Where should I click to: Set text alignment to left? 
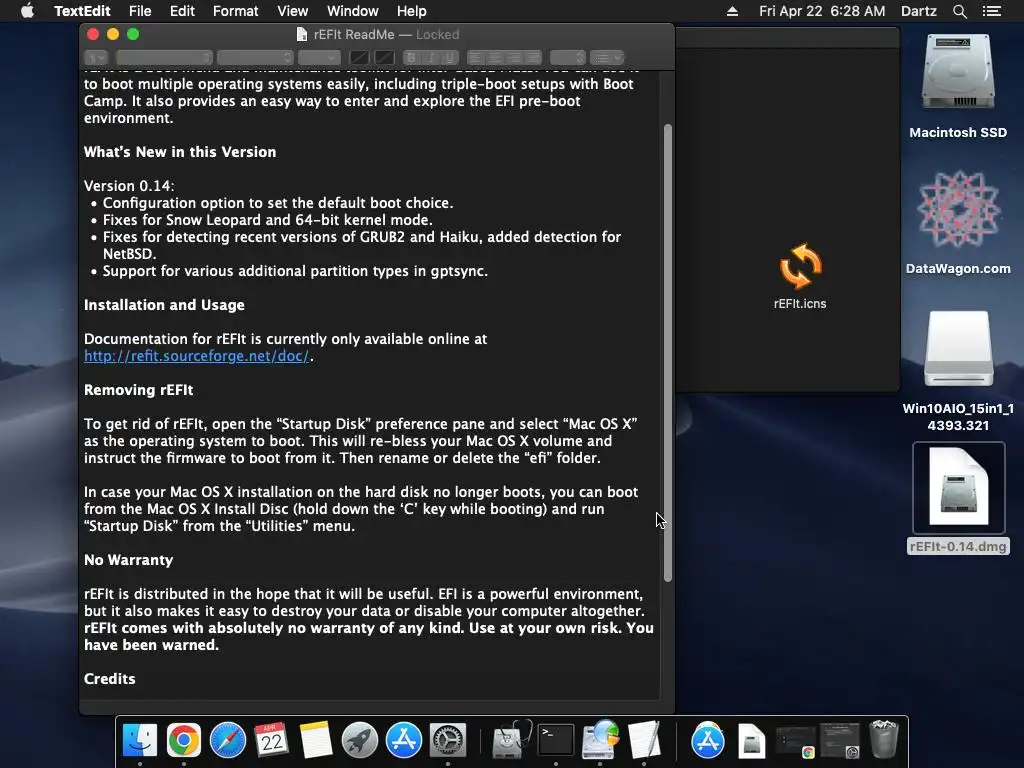(x=476, y=57)
